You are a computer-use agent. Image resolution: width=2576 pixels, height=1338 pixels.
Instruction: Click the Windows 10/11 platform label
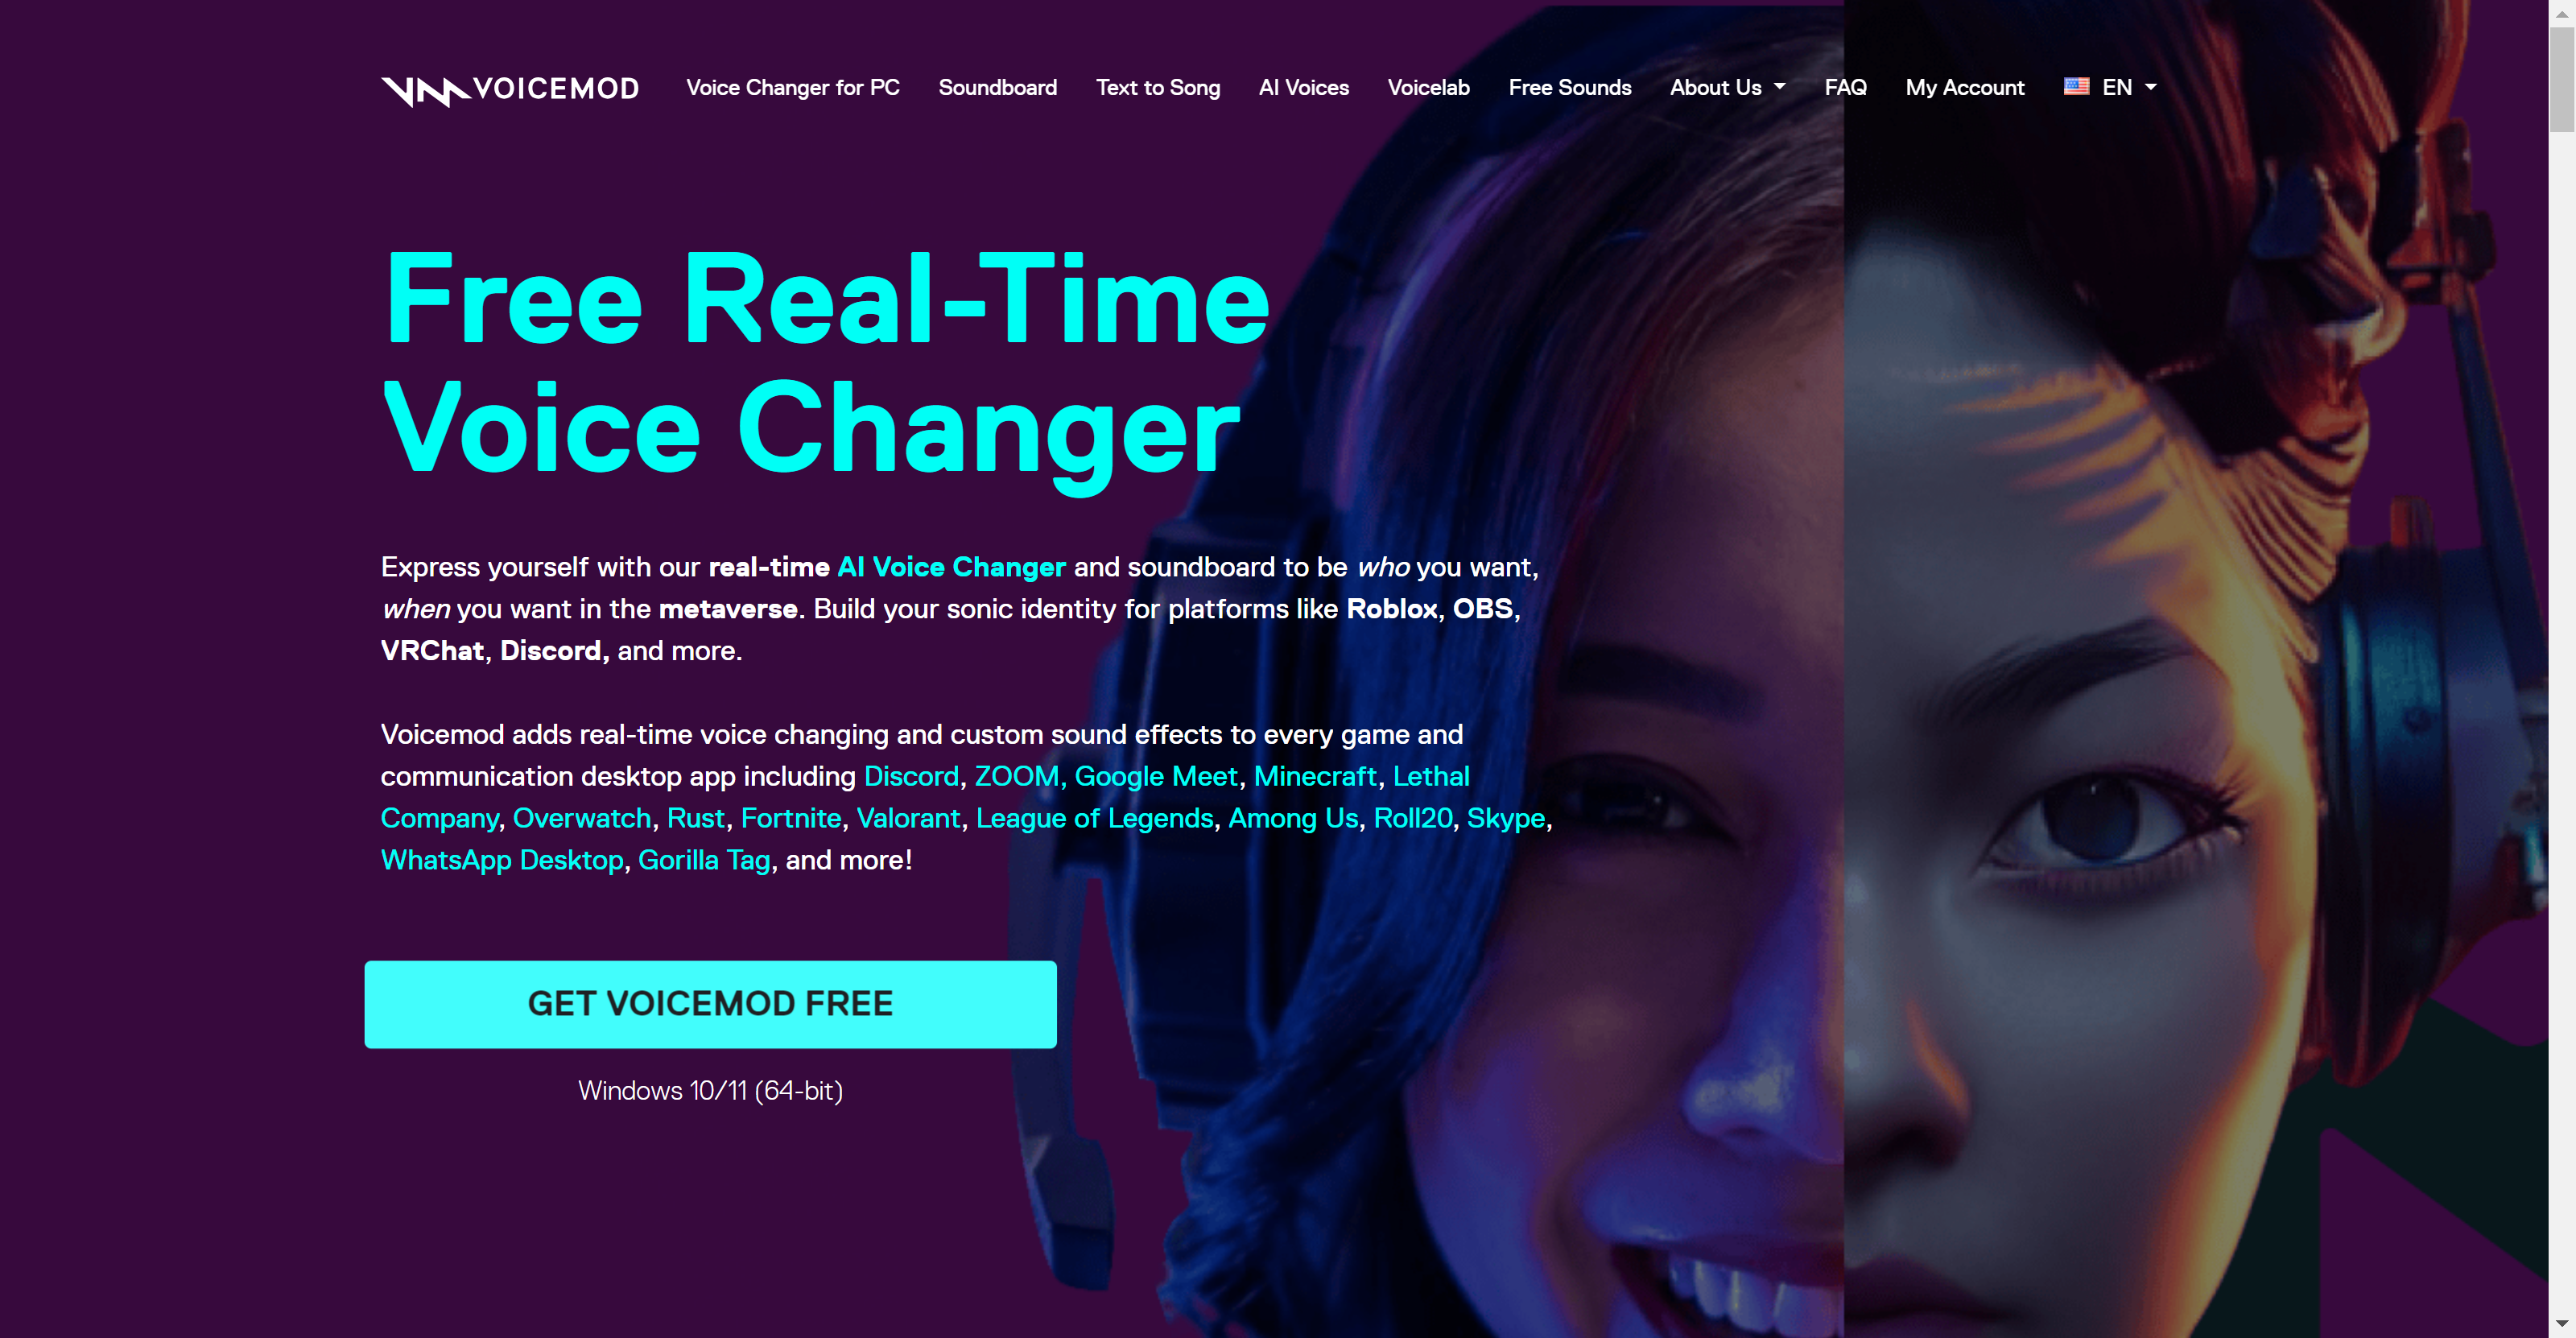pos(711,1091)
